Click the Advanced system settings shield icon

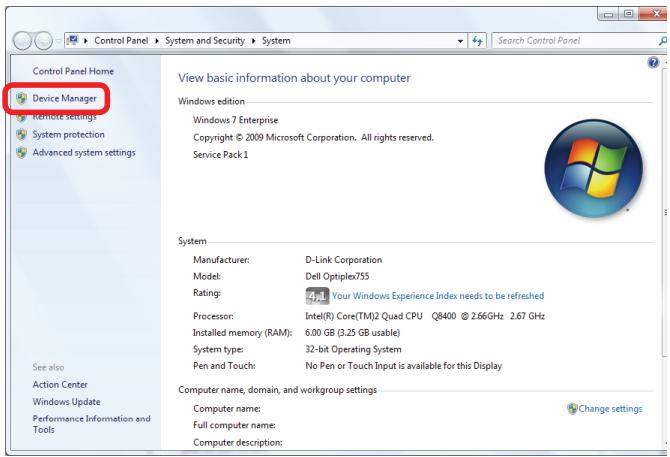coord(21,152)
